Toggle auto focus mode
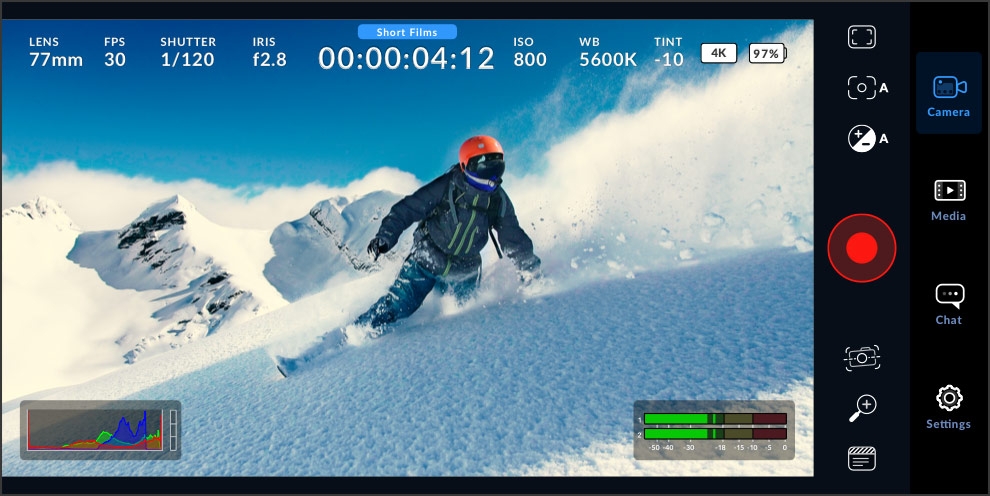Screen dimensions: 990x496 pos(866,88)
